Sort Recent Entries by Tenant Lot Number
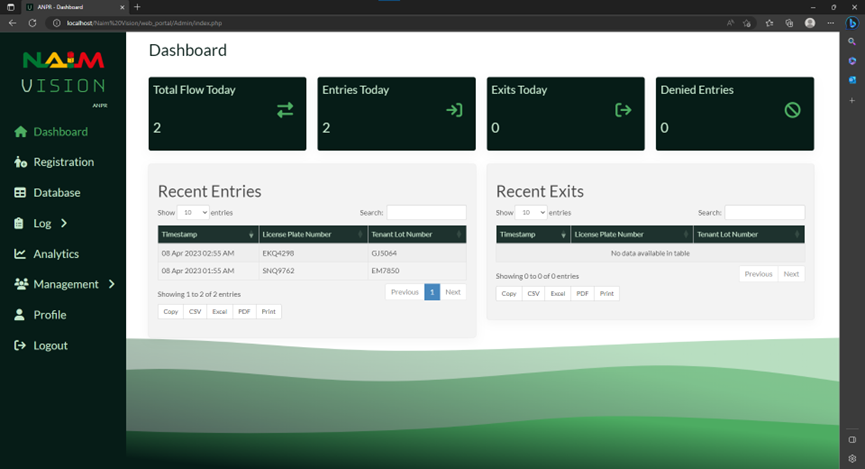 417,234
